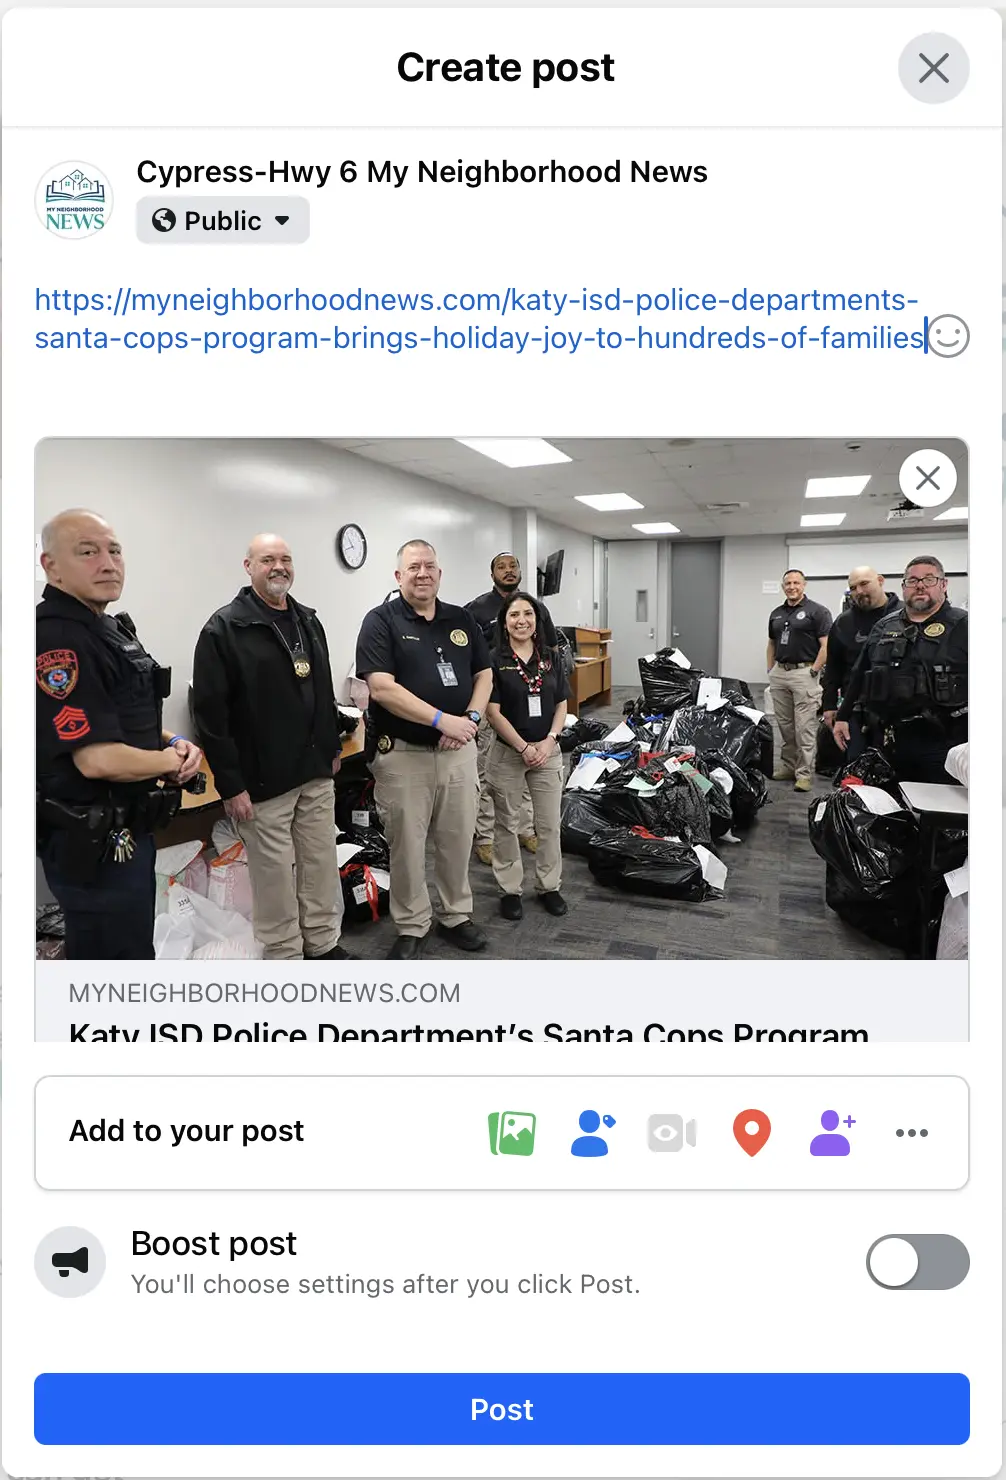
Task: Click the Cypress-Hwy 6 My Neighborhood News page name
Action: (x=422, y=172)
